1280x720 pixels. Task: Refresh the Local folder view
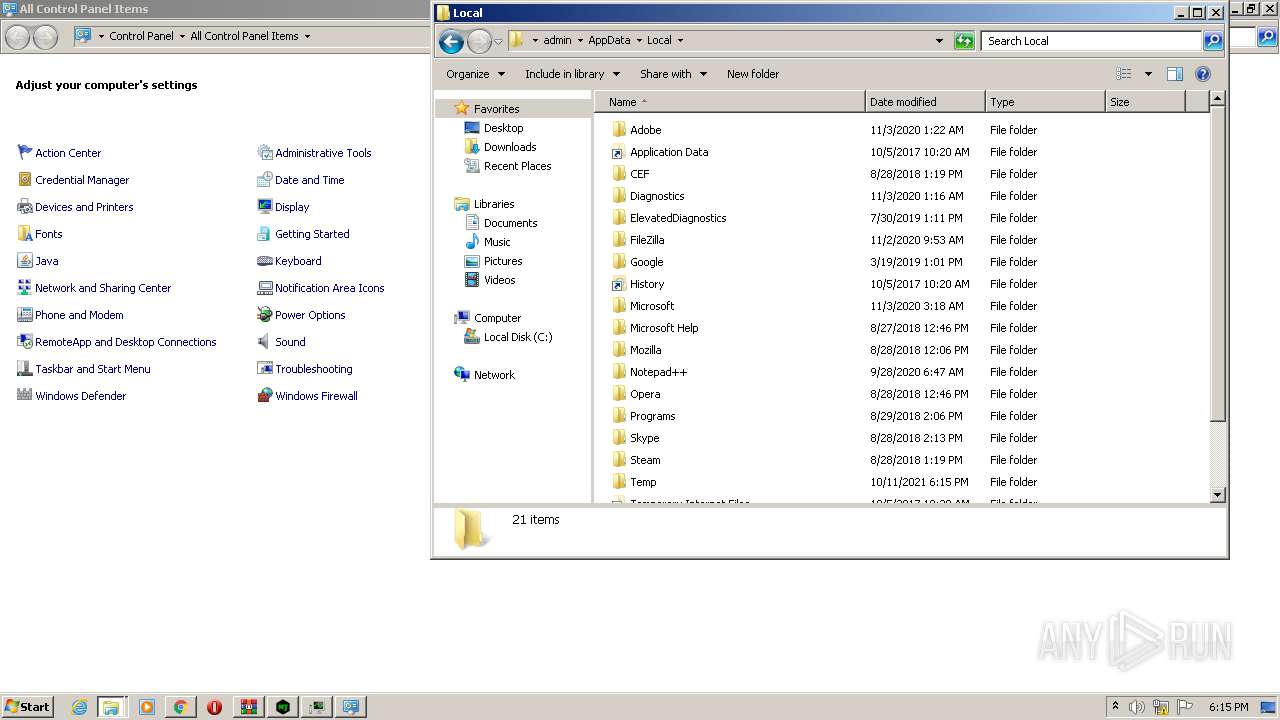pyautogui.click(x=964, y=41)
